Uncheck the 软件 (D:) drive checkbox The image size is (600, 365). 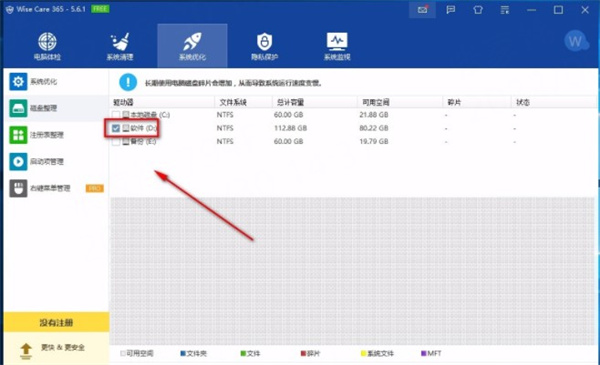(116, 128)
